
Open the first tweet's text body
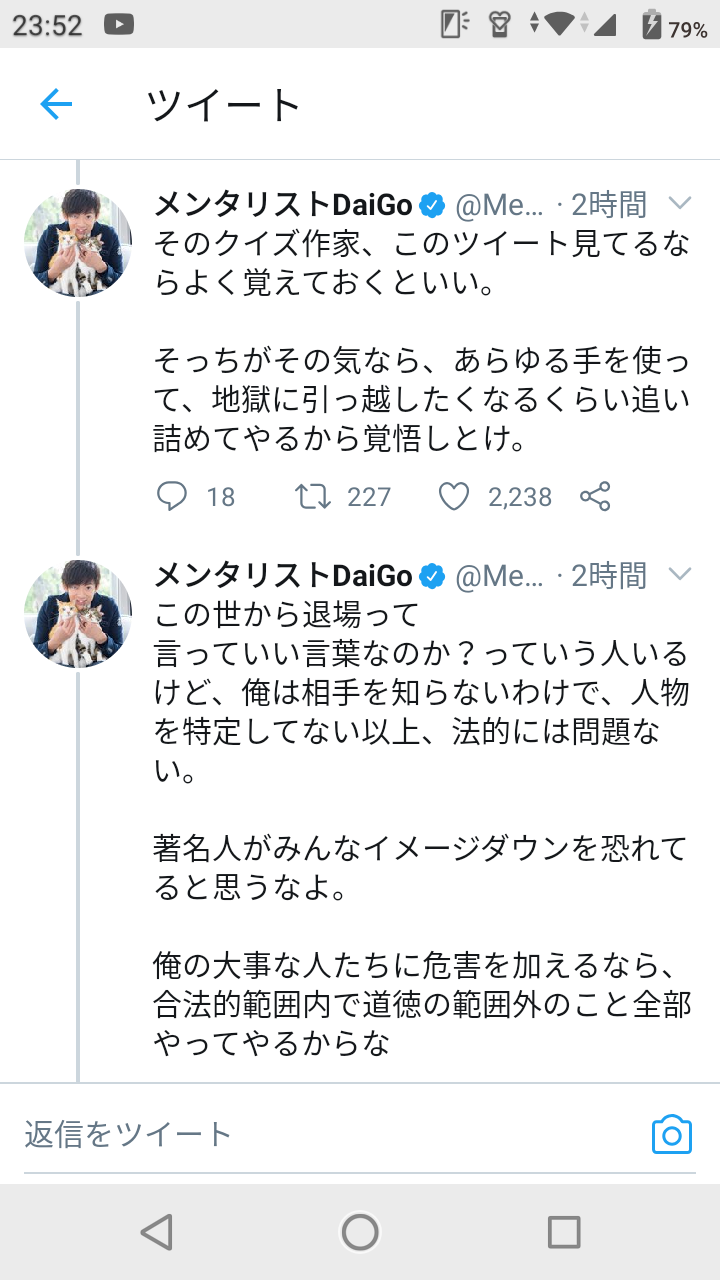click(x=420, y=340)
